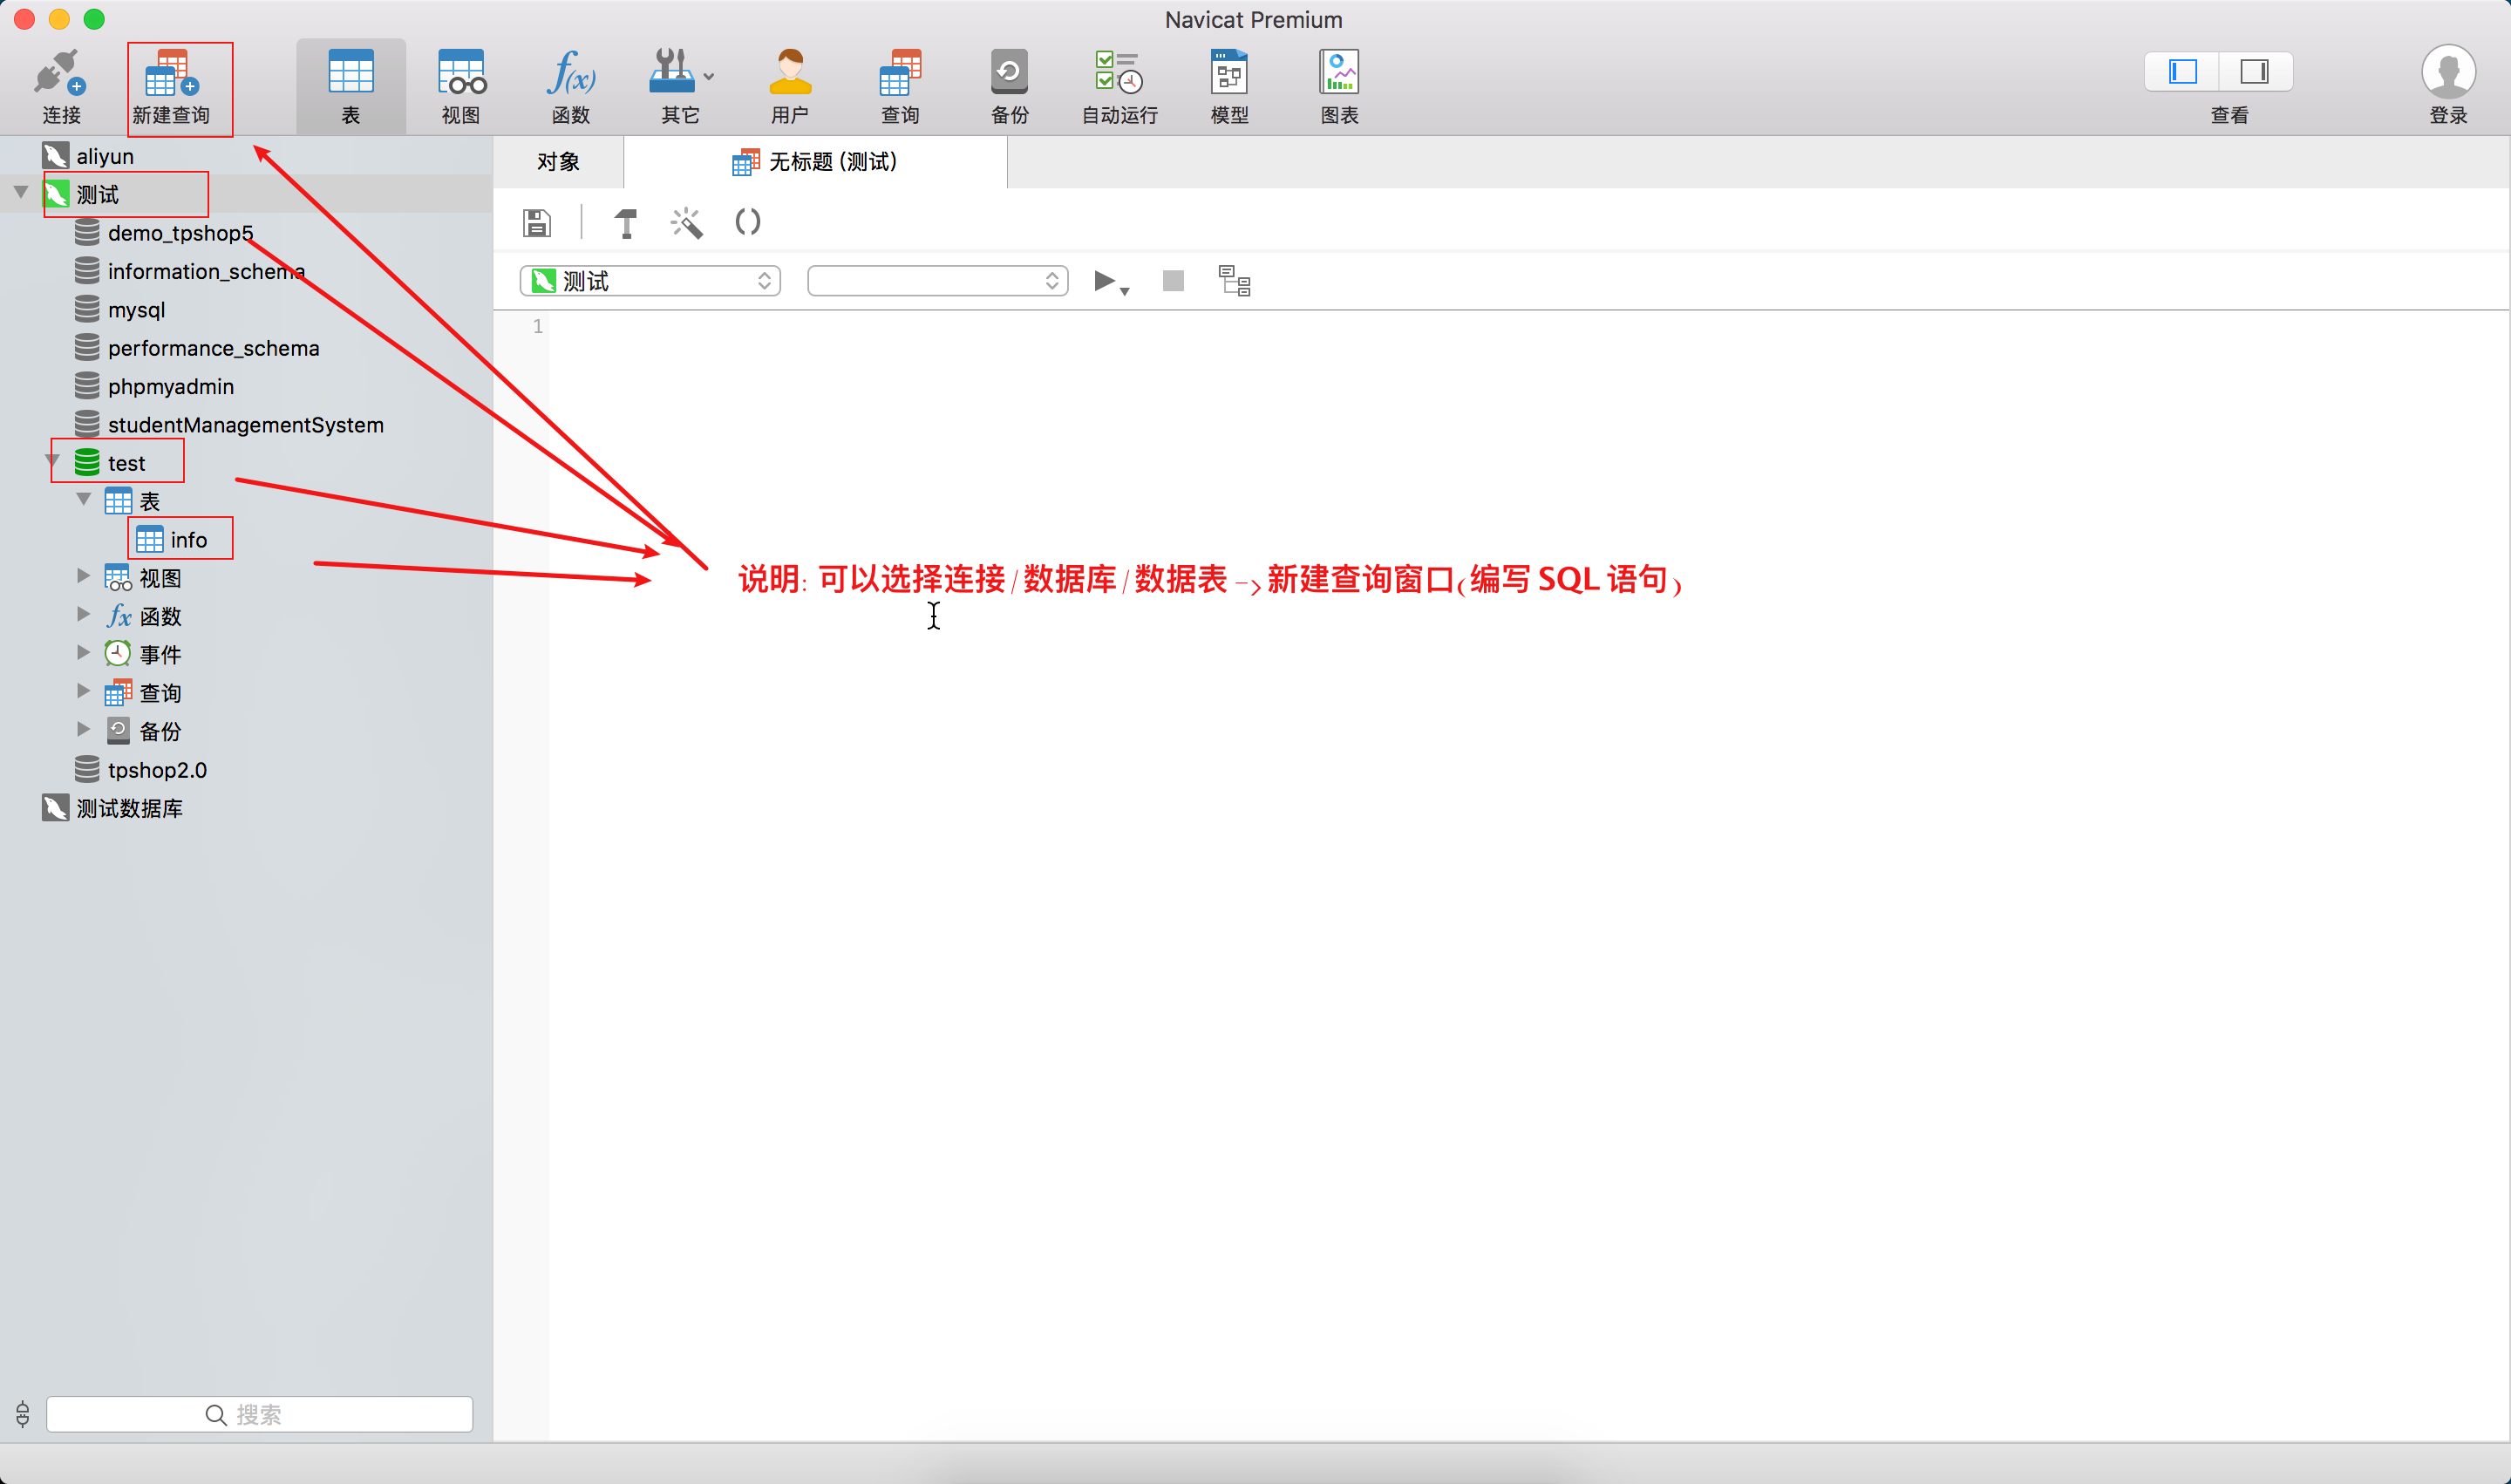This screenshot has height=1484, width=2511.
Task: Click the 搜索 search field in the sidebar
Action: (260, 1414)
